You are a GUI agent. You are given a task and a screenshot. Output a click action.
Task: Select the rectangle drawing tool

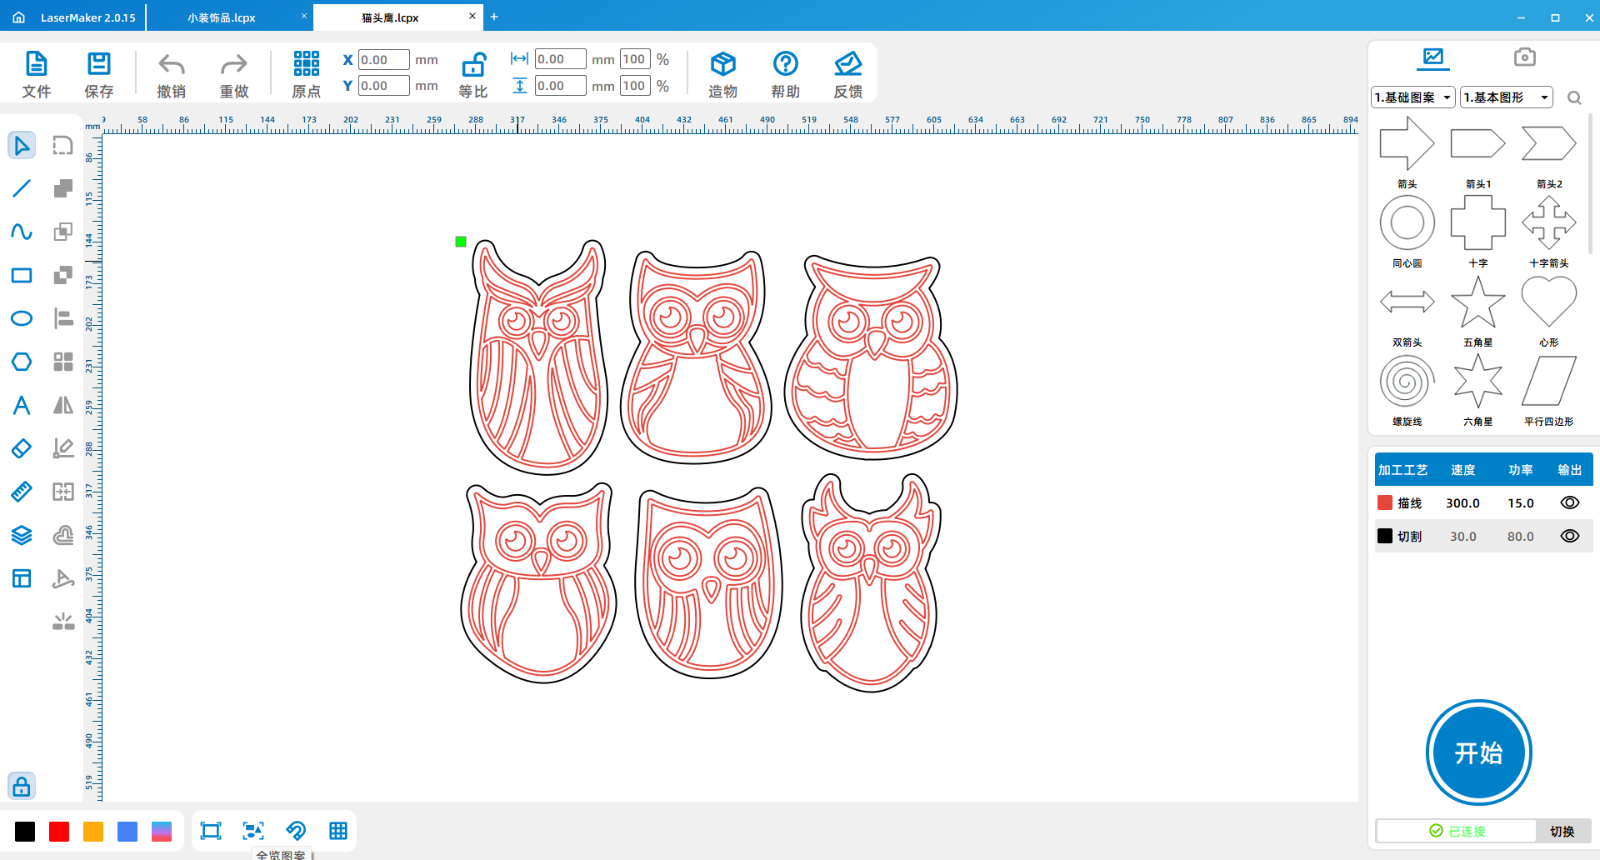tap(21, 275)
